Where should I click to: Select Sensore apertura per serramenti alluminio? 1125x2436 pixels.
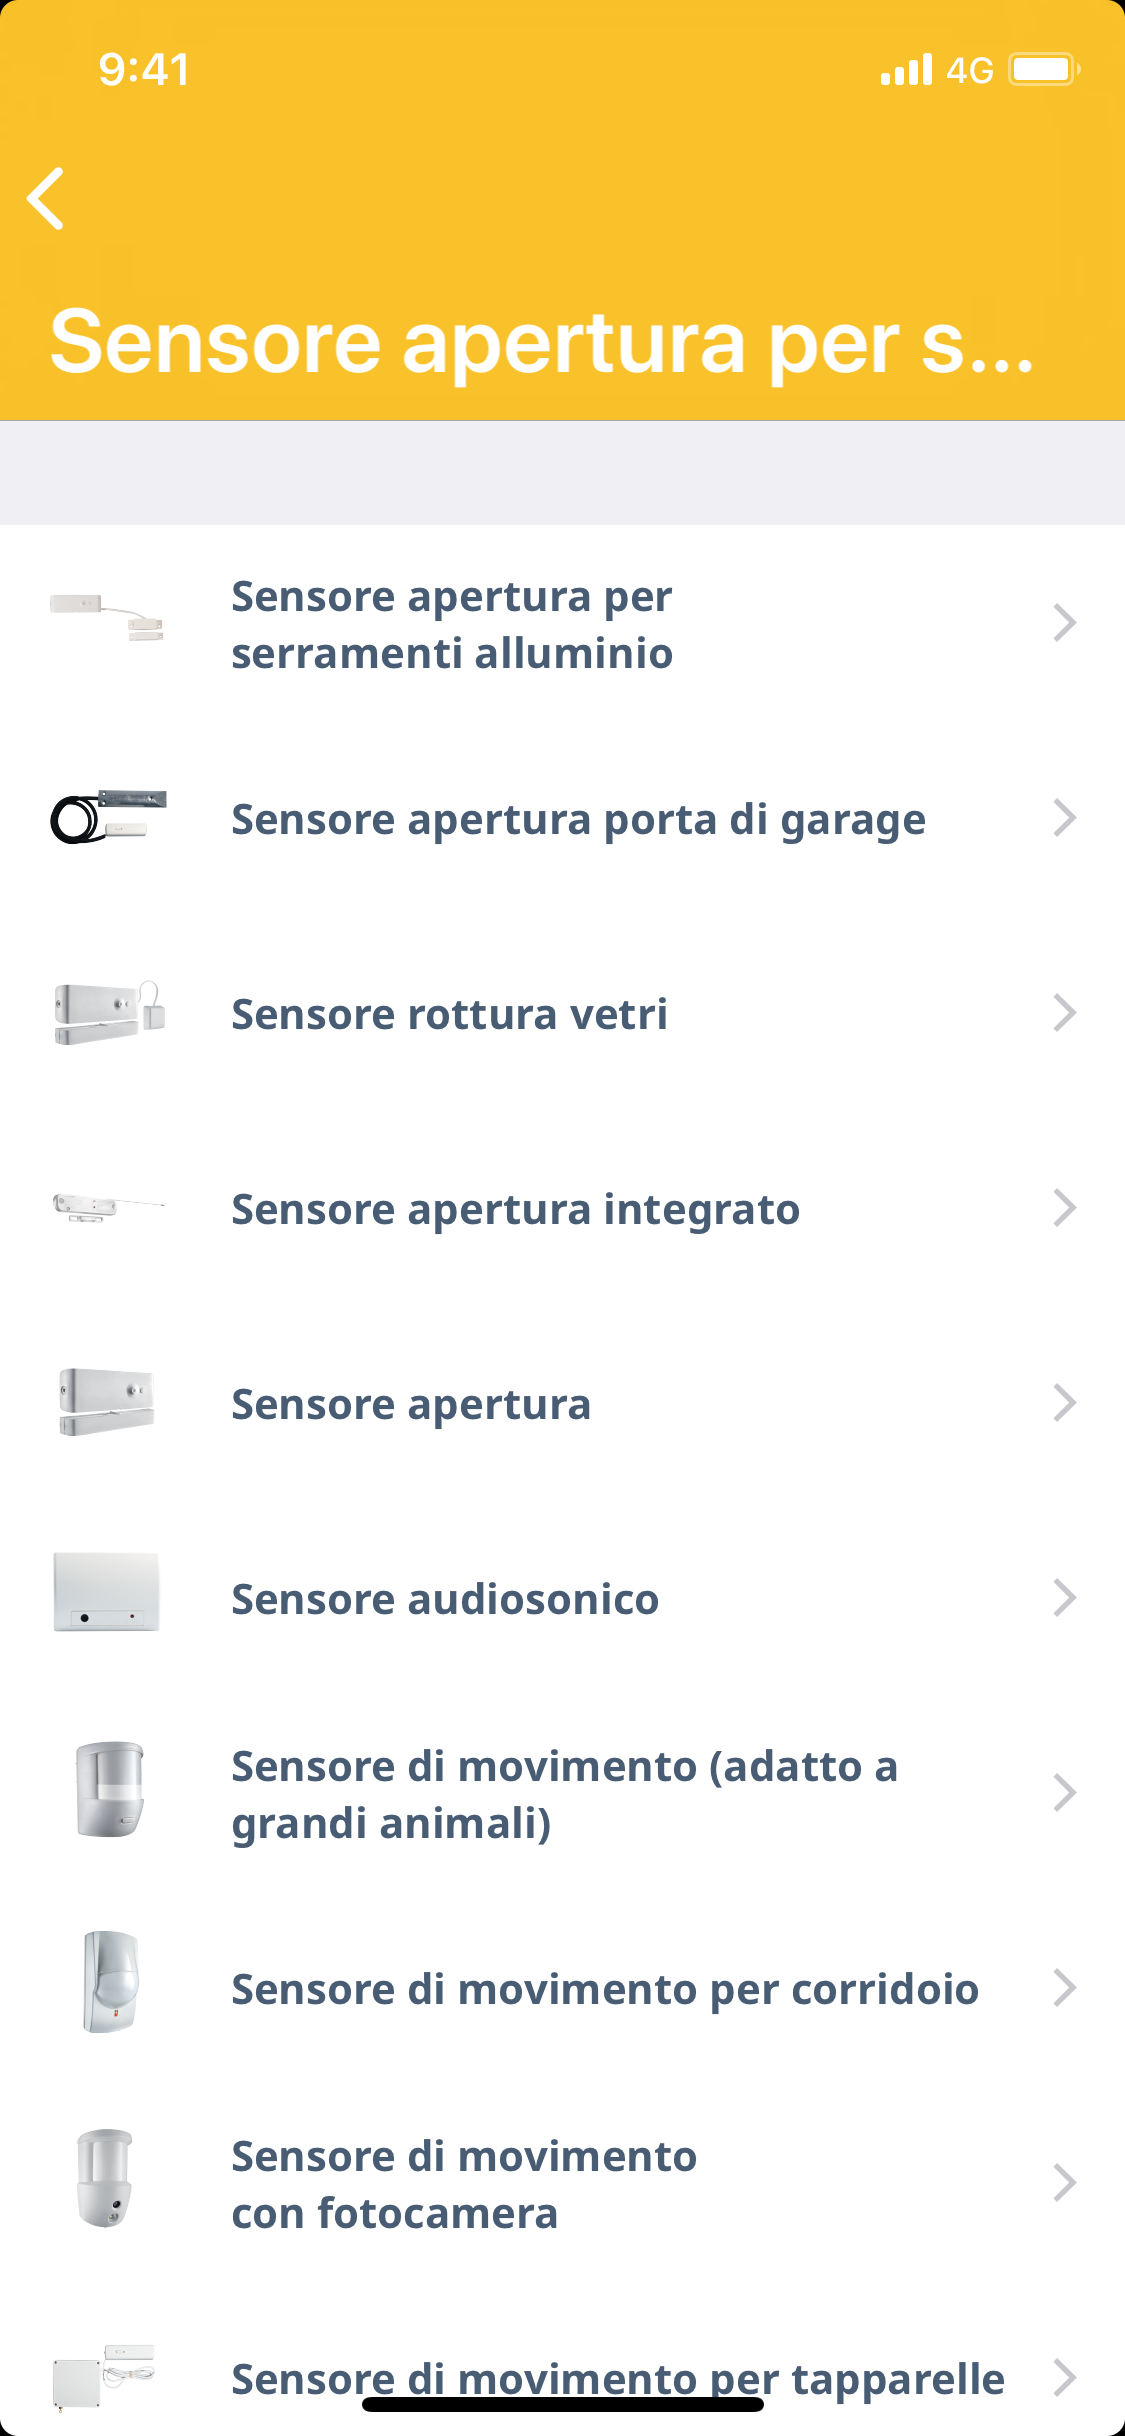pos(452,624)
